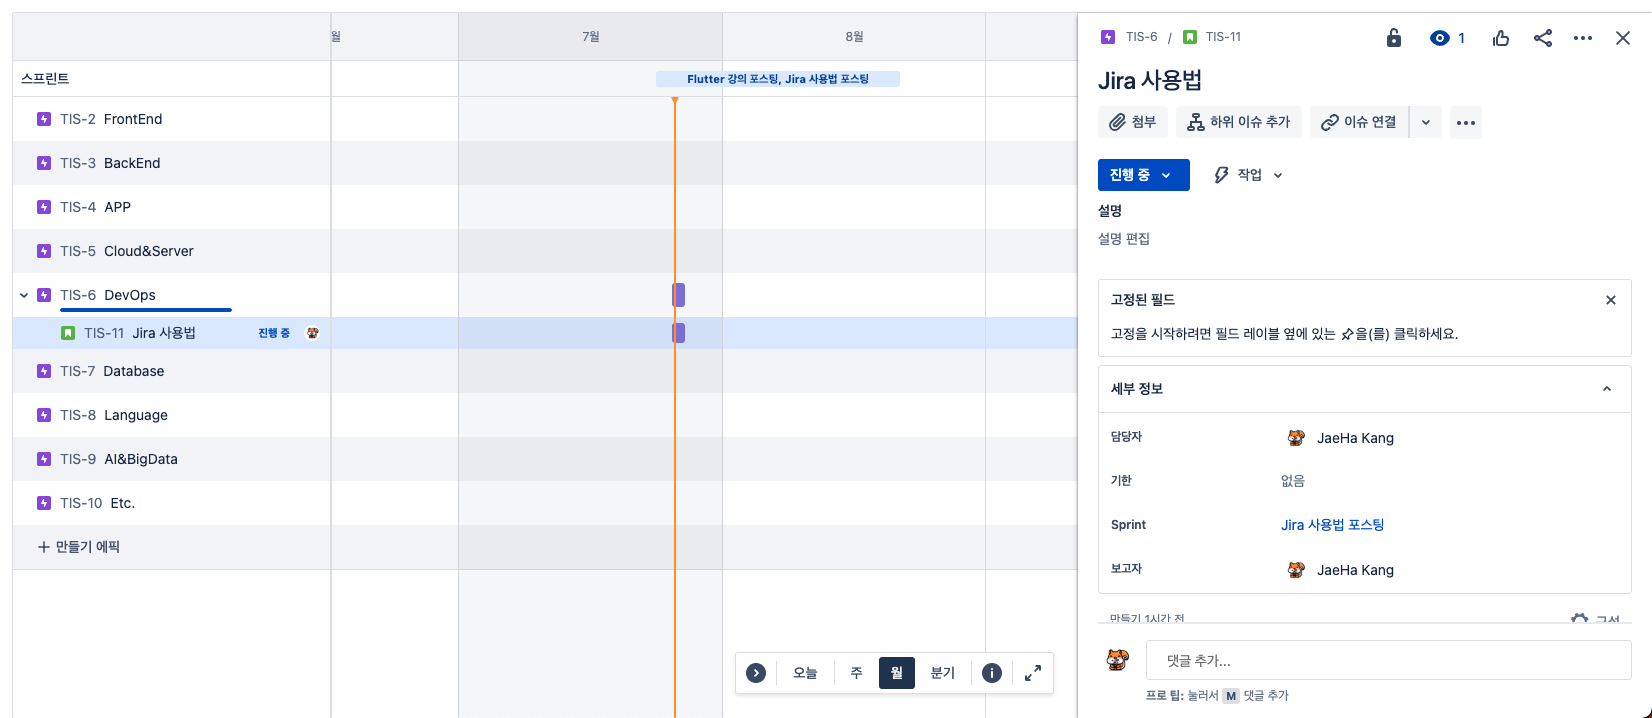Screen dimensions: 1652x718
Task: Open the top-right three-dots actions menu
Action: pyautogui.click(x=1583, y=38)
